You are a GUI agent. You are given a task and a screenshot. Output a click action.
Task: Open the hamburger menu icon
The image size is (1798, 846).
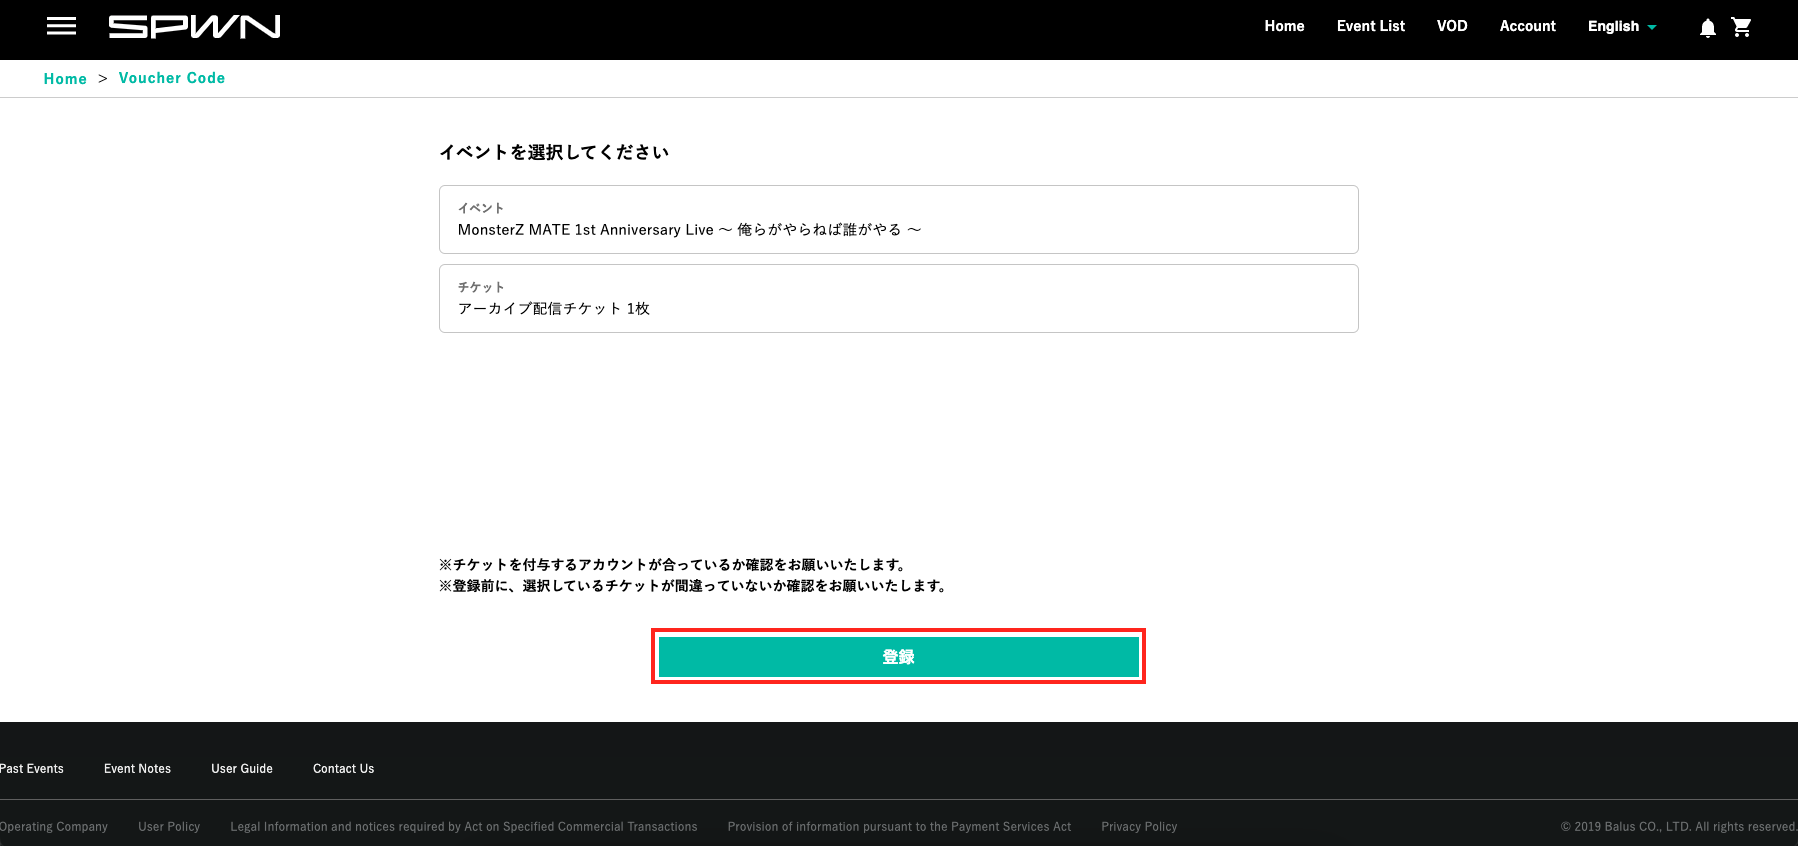coord(61,26)
